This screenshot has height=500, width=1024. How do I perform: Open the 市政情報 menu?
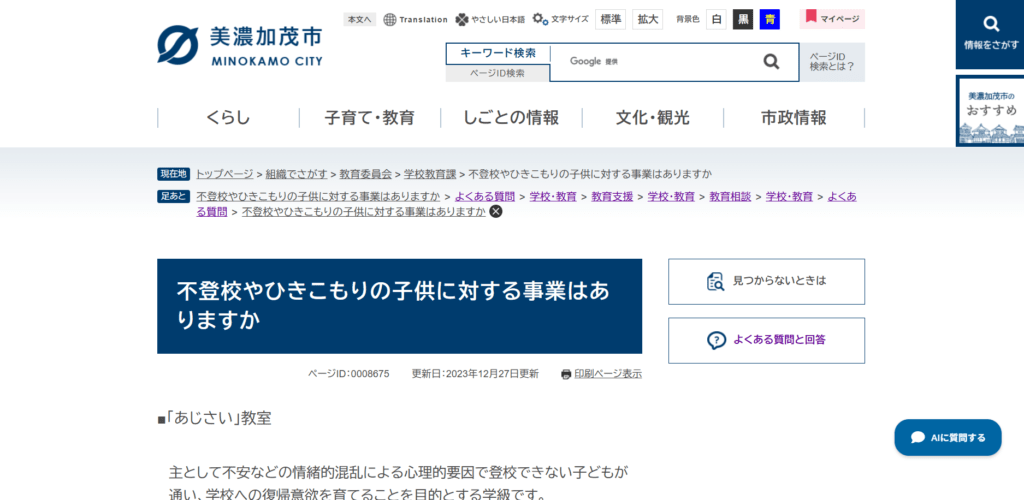coord(794,118)
